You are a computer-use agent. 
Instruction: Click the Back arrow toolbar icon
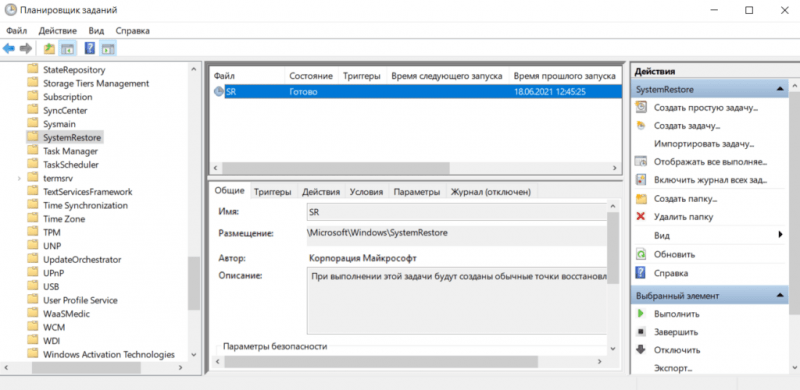point(9,48)
